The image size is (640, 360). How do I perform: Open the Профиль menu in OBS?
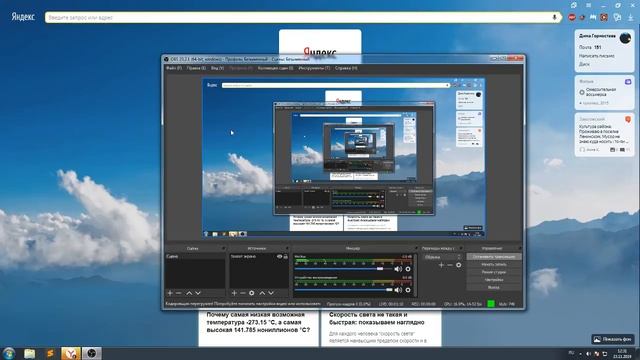[x=240, y=68]
